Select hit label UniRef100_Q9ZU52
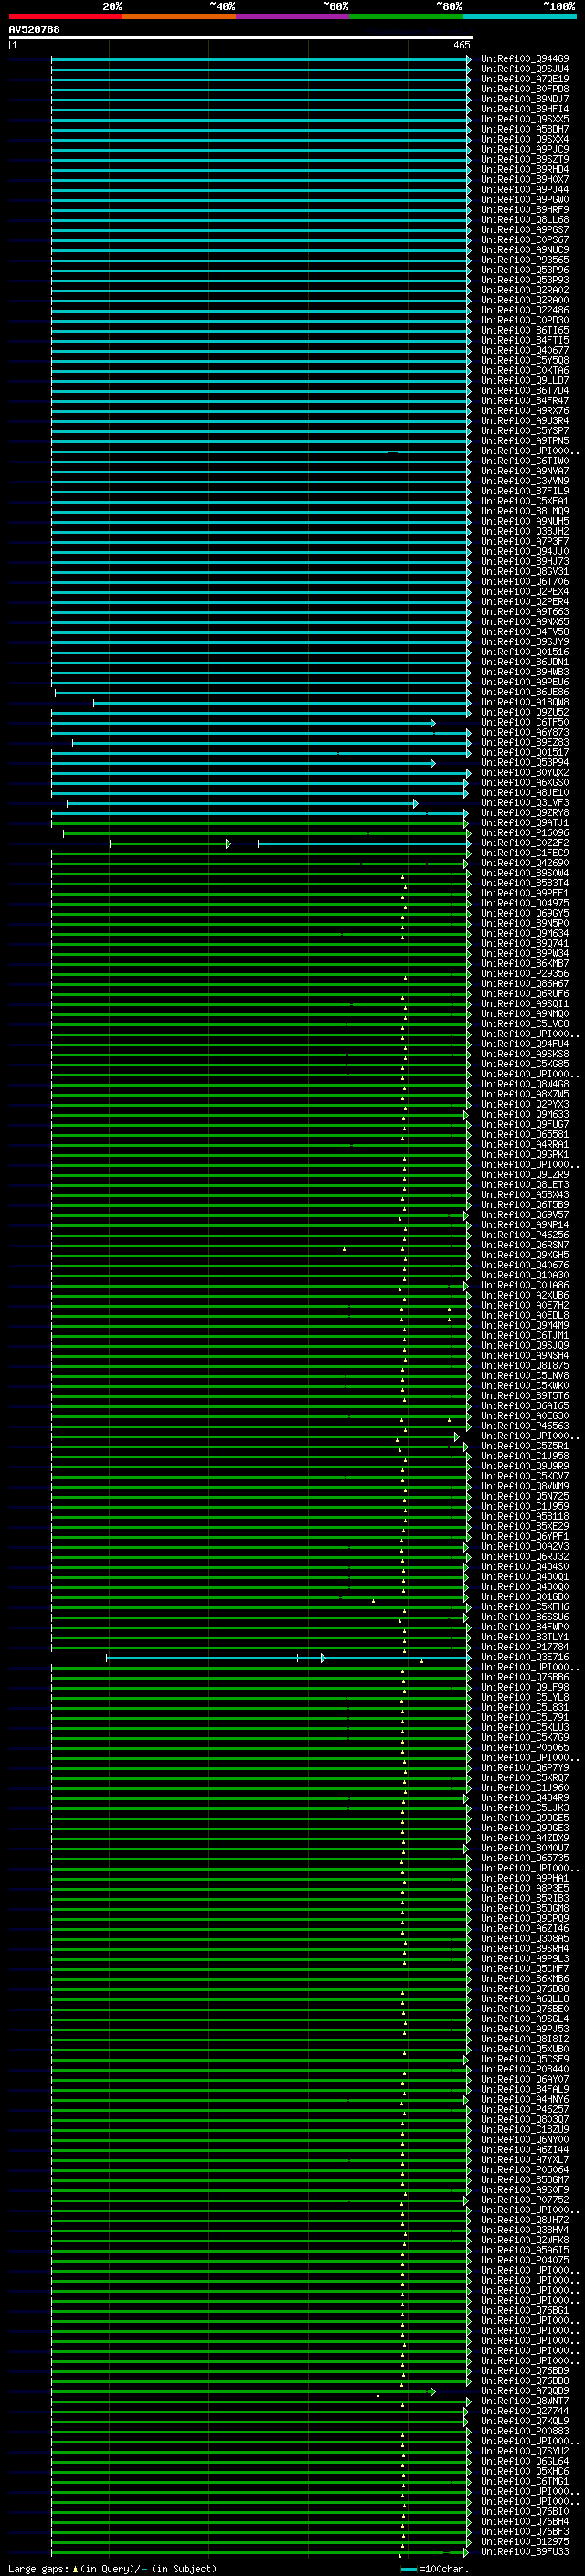 point(525,712)
